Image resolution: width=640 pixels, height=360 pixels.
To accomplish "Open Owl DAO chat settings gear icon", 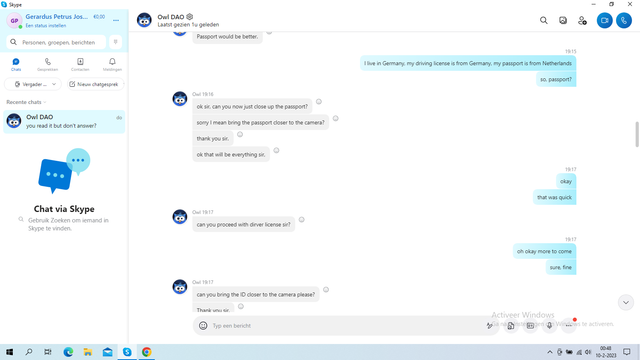I will 190,17.
